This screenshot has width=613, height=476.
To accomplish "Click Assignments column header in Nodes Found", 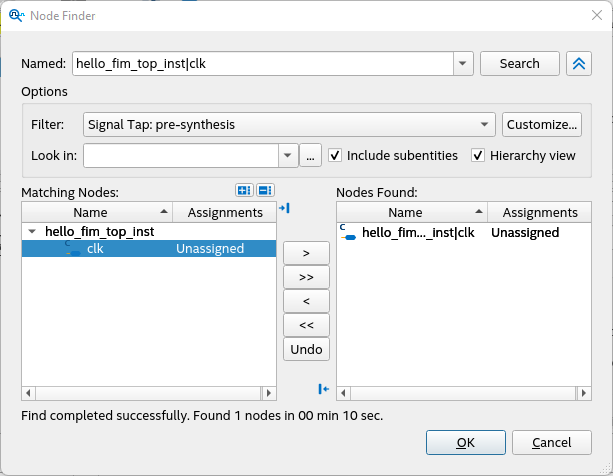I will click(x=540, y=212).
